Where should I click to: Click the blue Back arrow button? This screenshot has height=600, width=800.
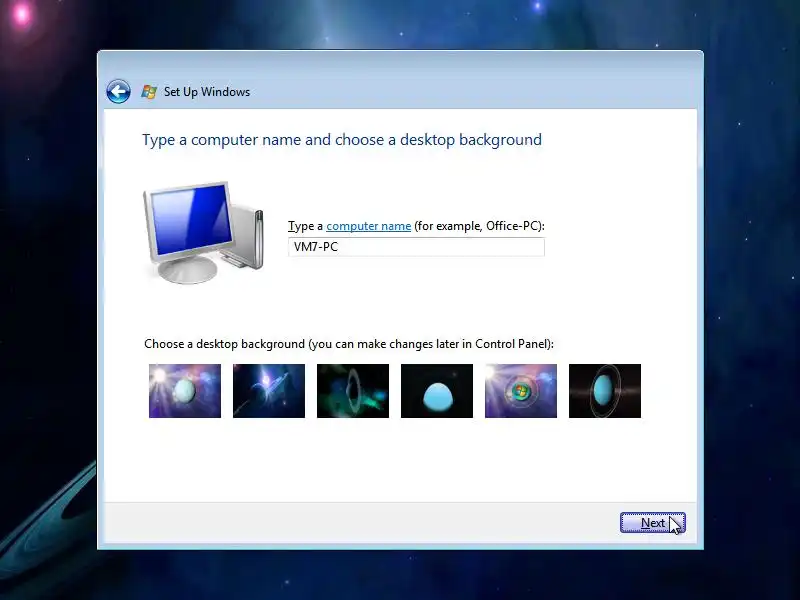coord(118,92)
